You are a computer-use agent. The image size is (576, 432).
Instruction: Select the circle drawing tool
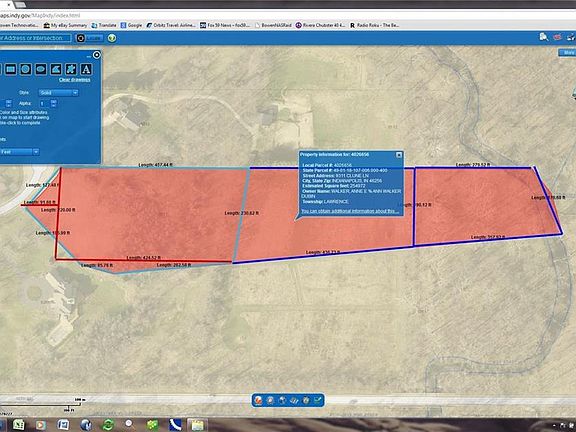tap(25, 69)
